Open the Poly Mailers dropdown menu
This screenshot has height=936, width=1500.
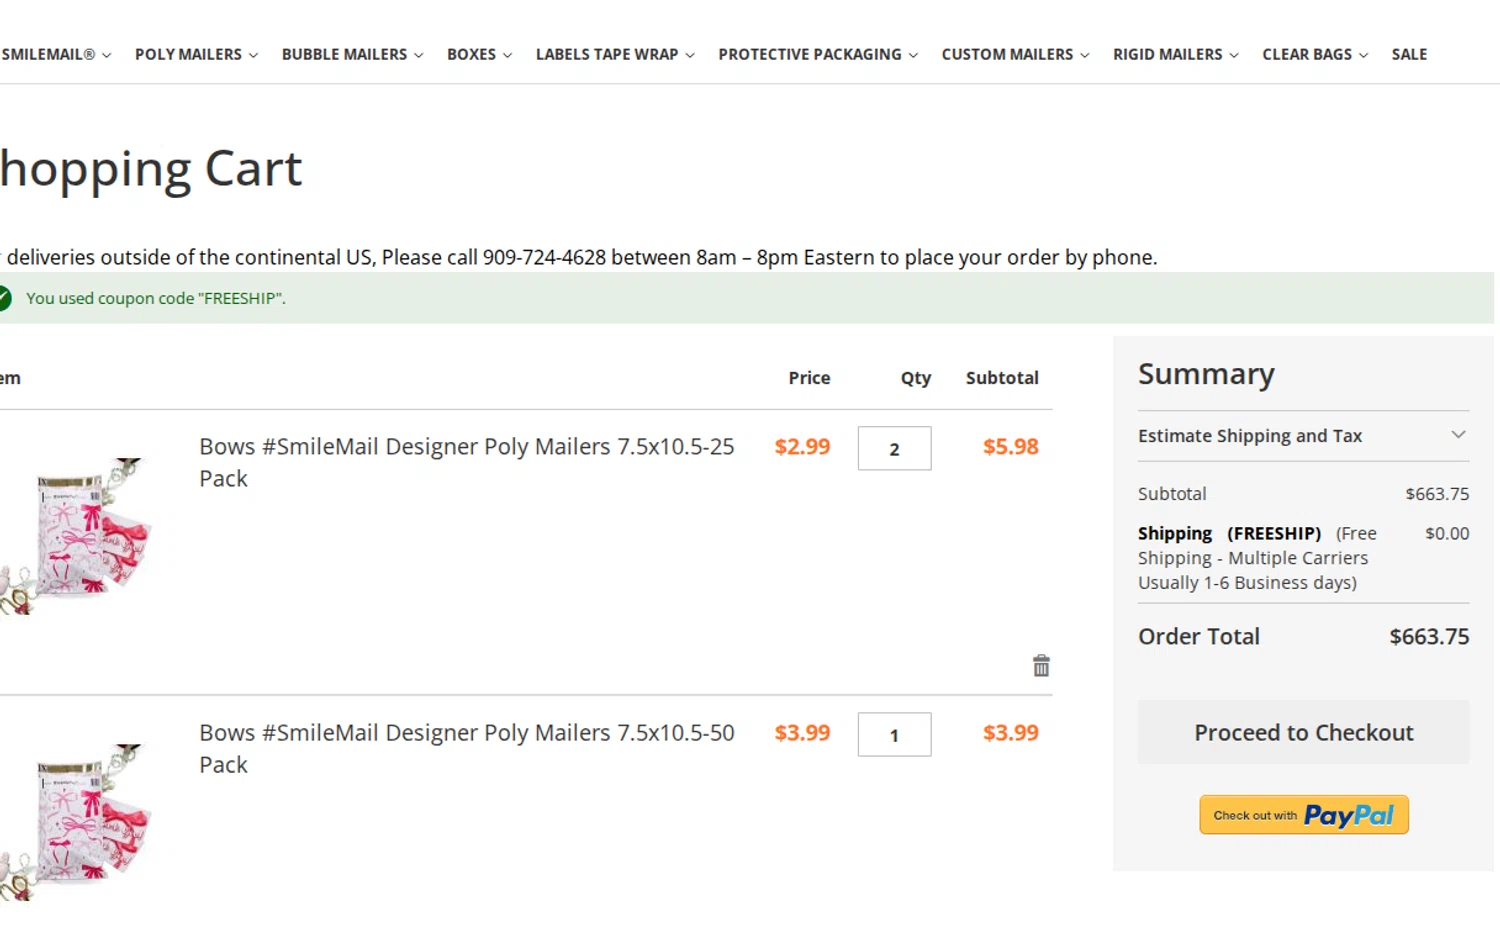(x=196, y=54)
